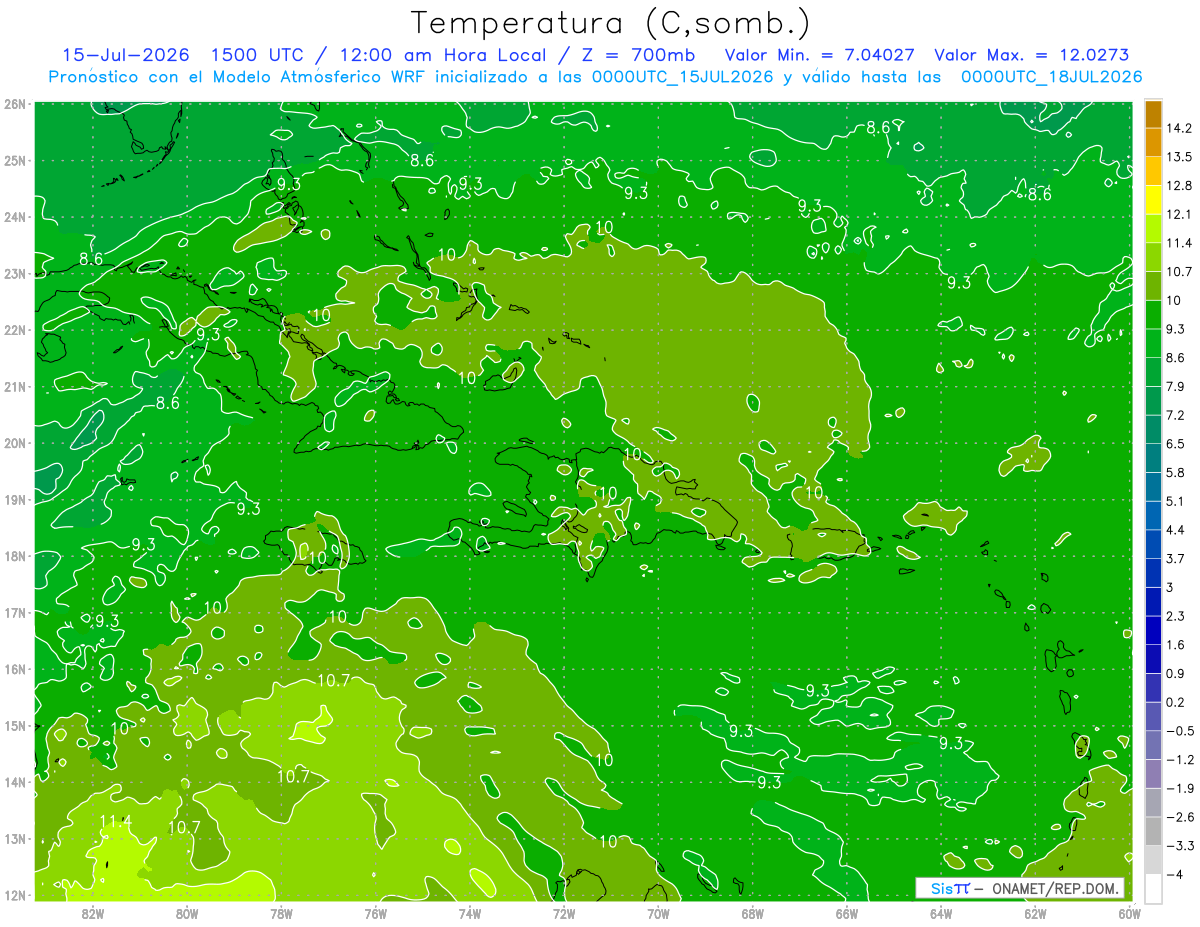The image size is (1200, 927).
Task: Click the 22N latitude axis label
Action: click(x=14, y=330)
